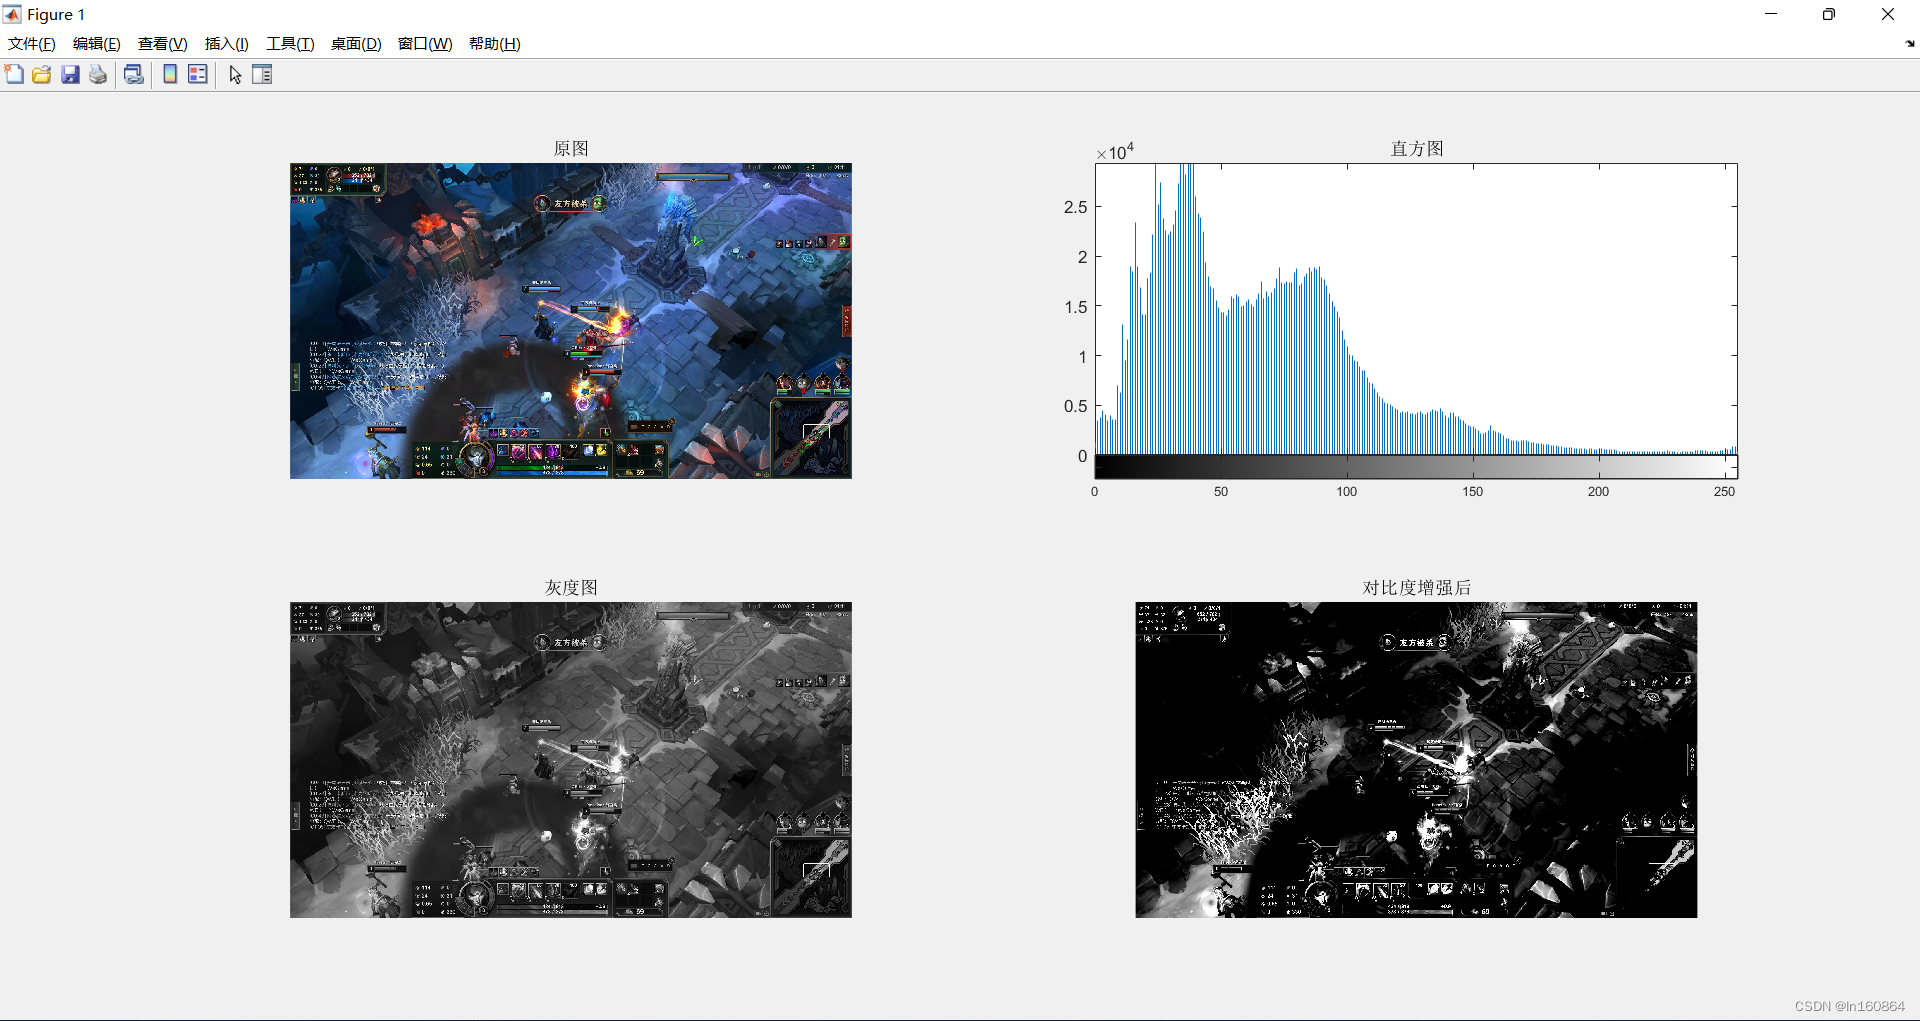Click the grayscale gradient bar under the histogram
1920x1021 pixels.
[1416, 467]
